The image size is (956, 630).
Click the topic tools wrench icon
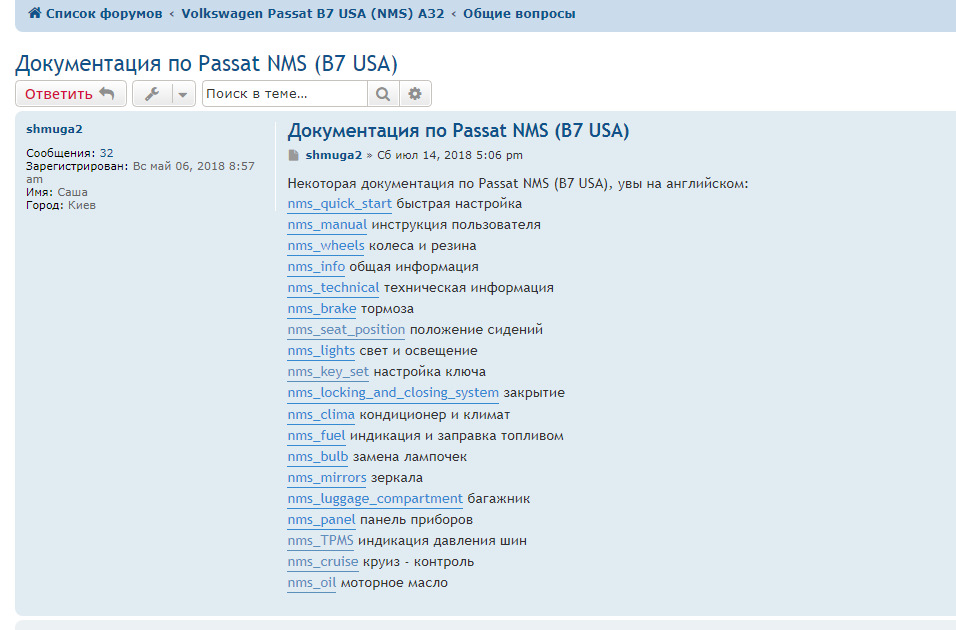pos(152,94)
